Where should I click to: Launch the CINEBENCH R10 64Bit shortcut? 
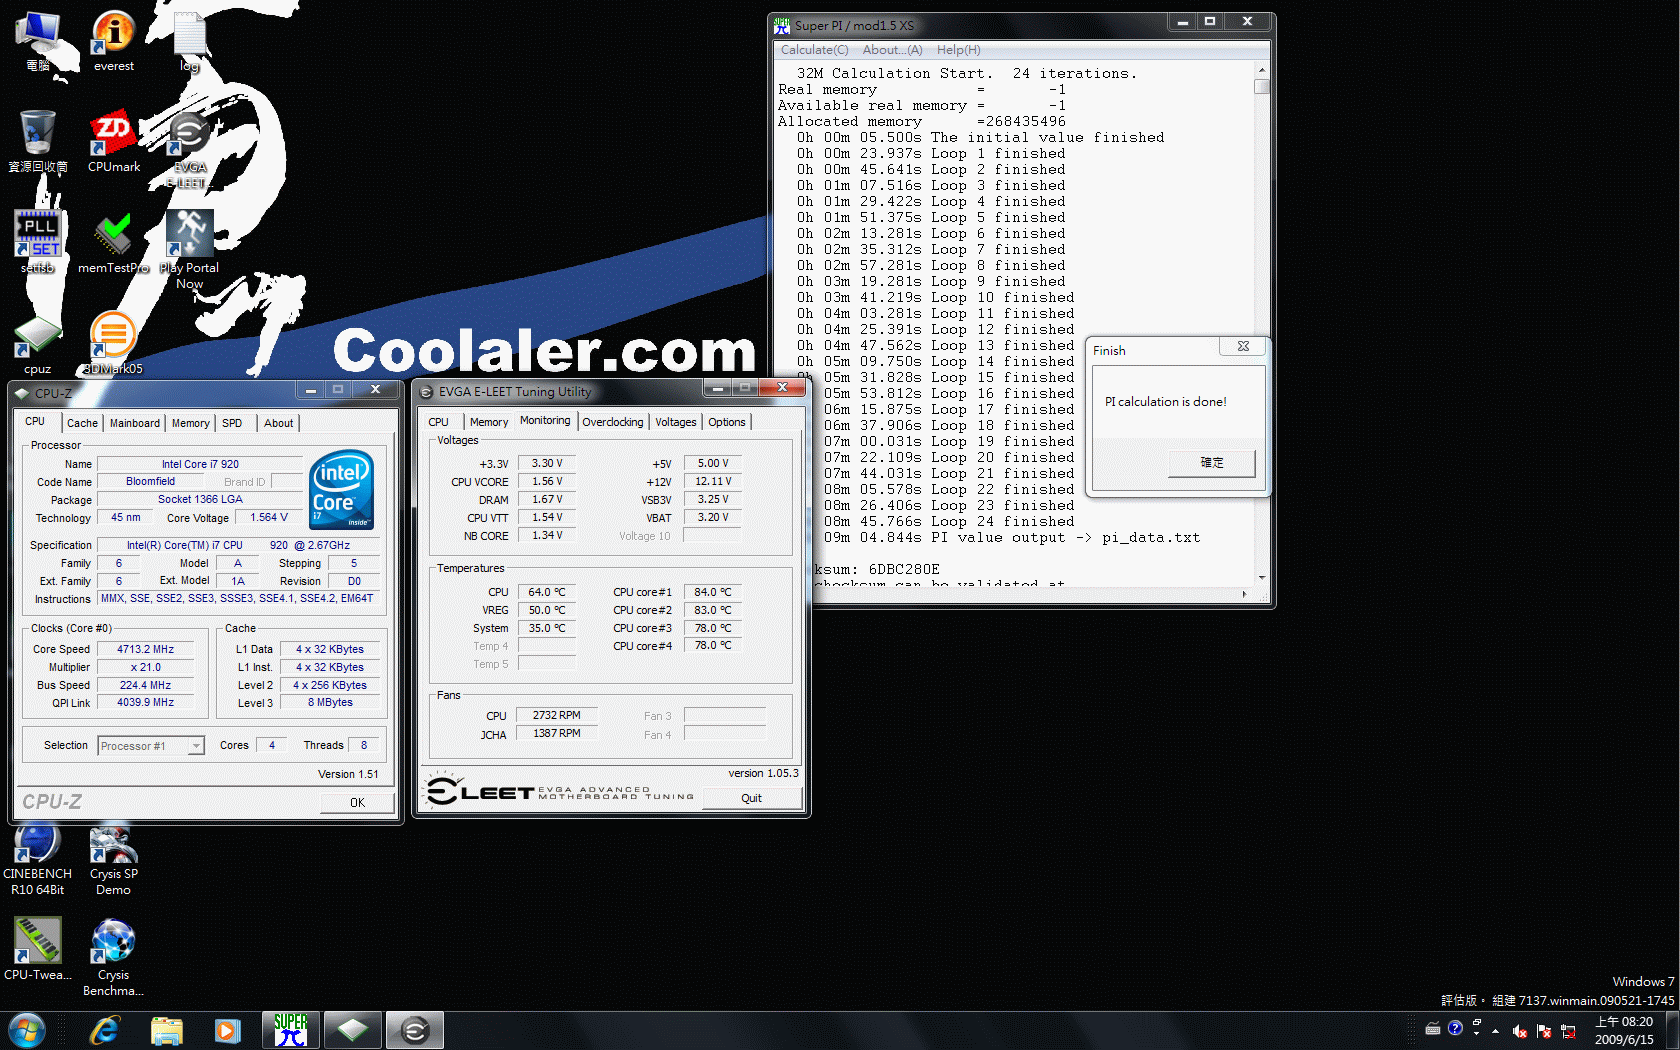[38, 860]
